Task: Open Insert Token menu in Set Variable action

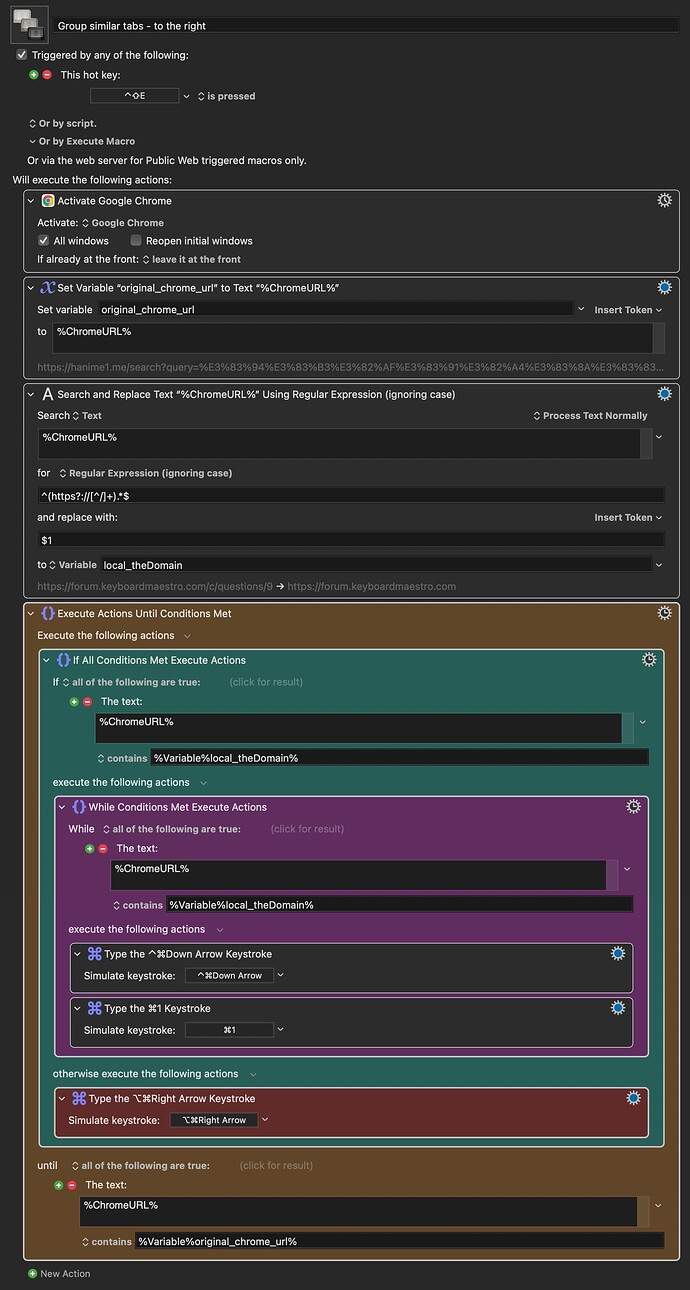Action: [x=627, y=310]
